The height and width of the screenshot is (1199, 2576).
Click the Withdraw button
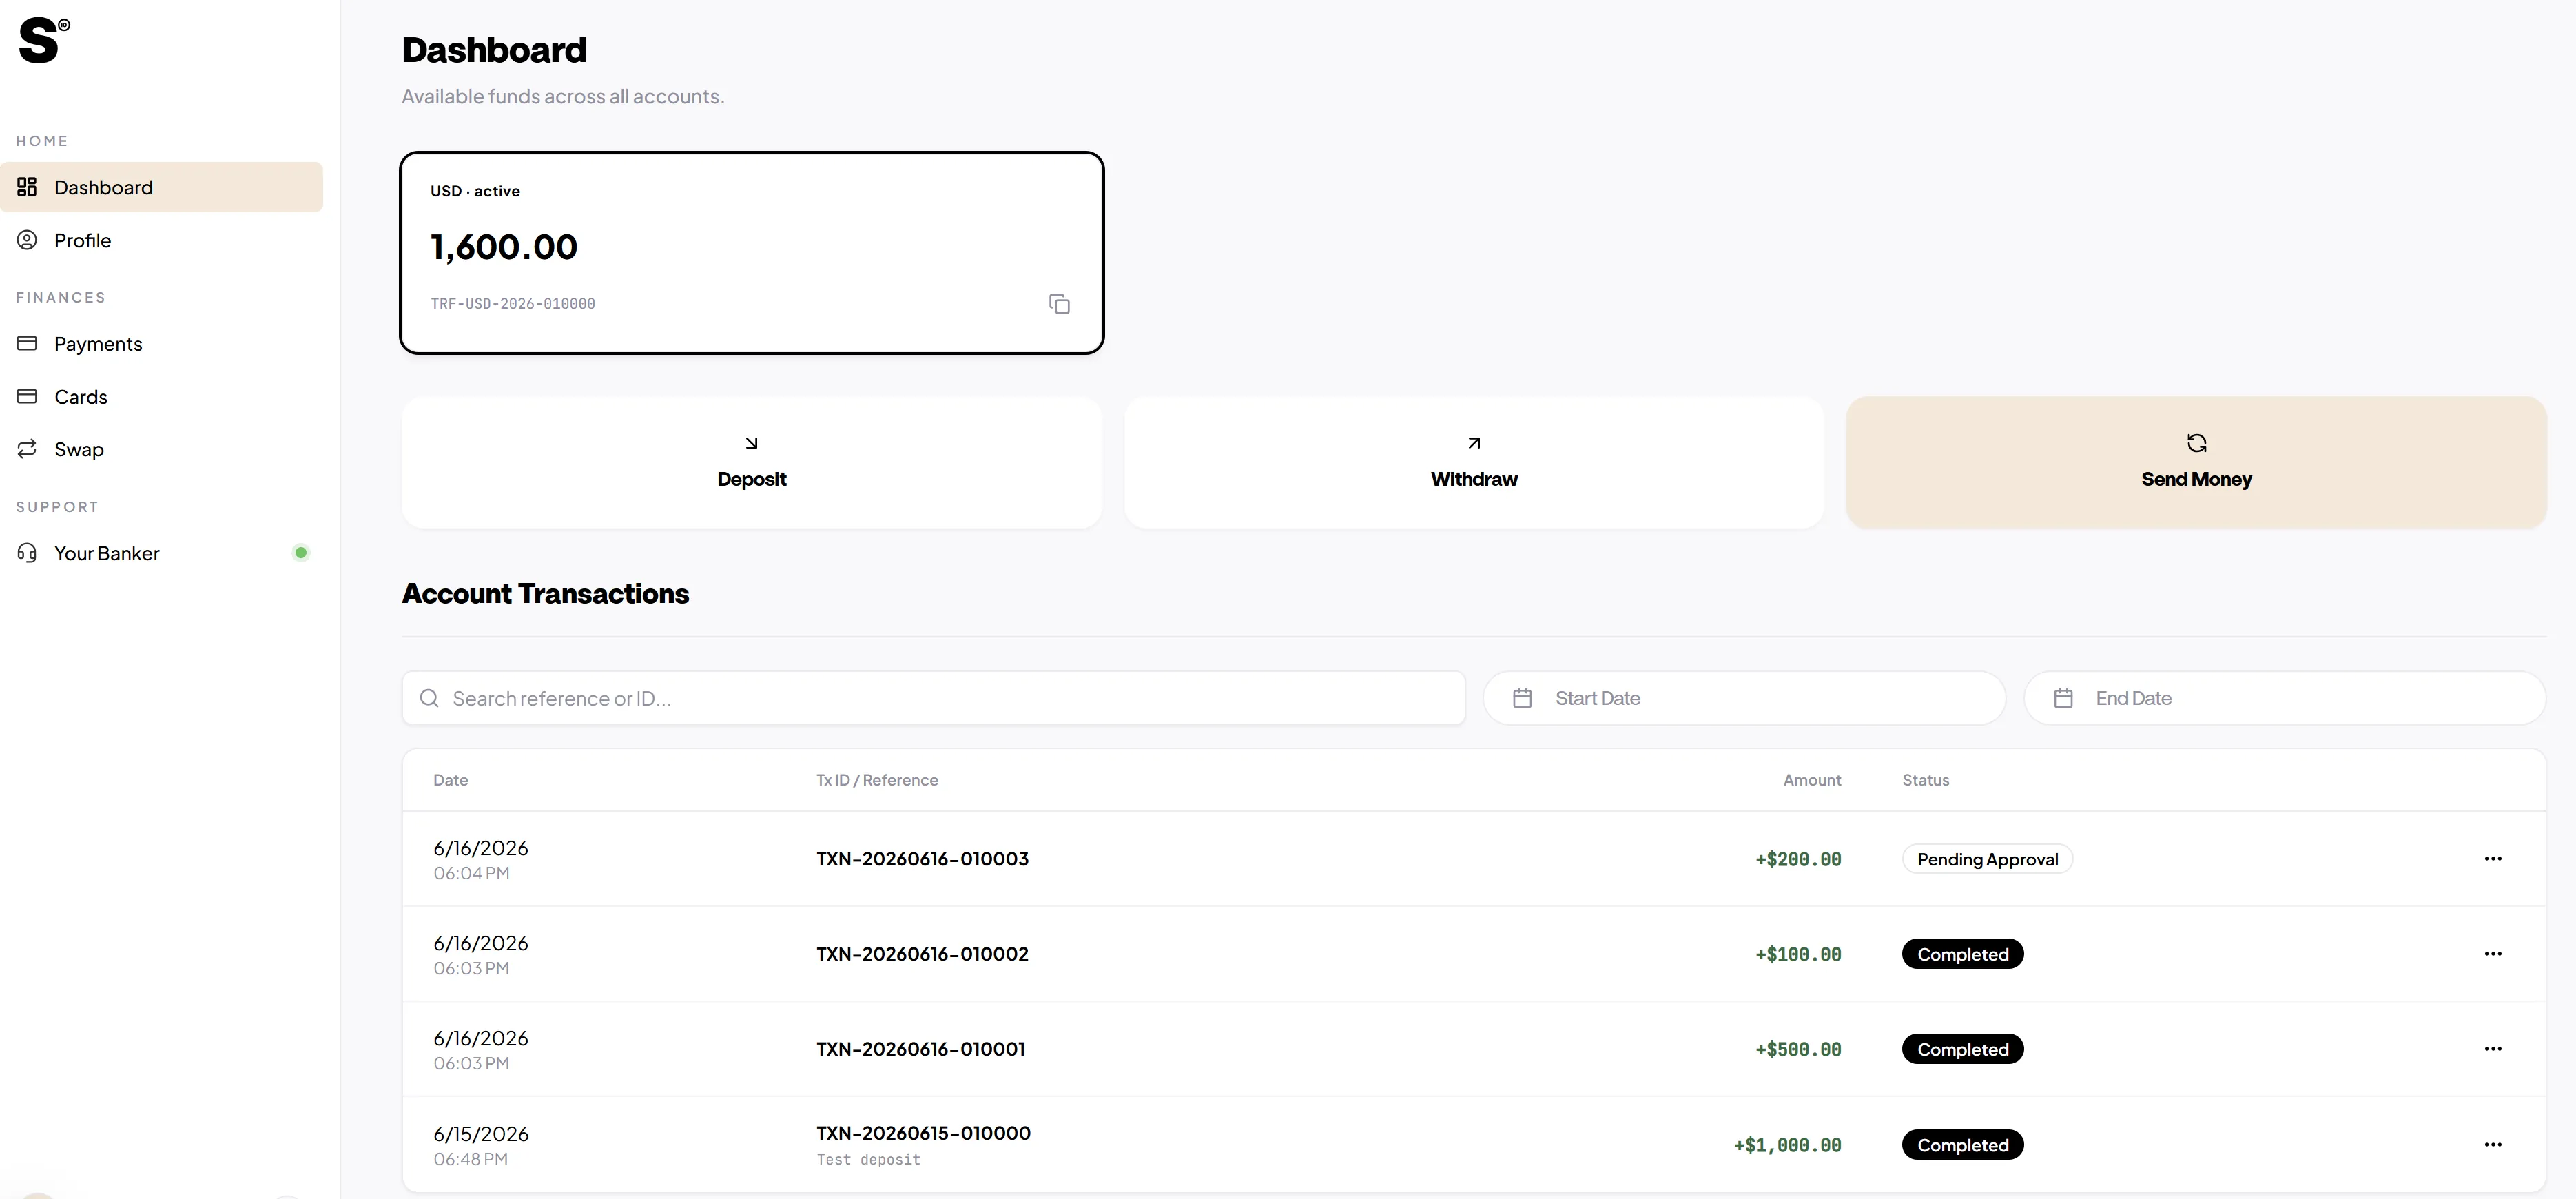point(1474,462)
